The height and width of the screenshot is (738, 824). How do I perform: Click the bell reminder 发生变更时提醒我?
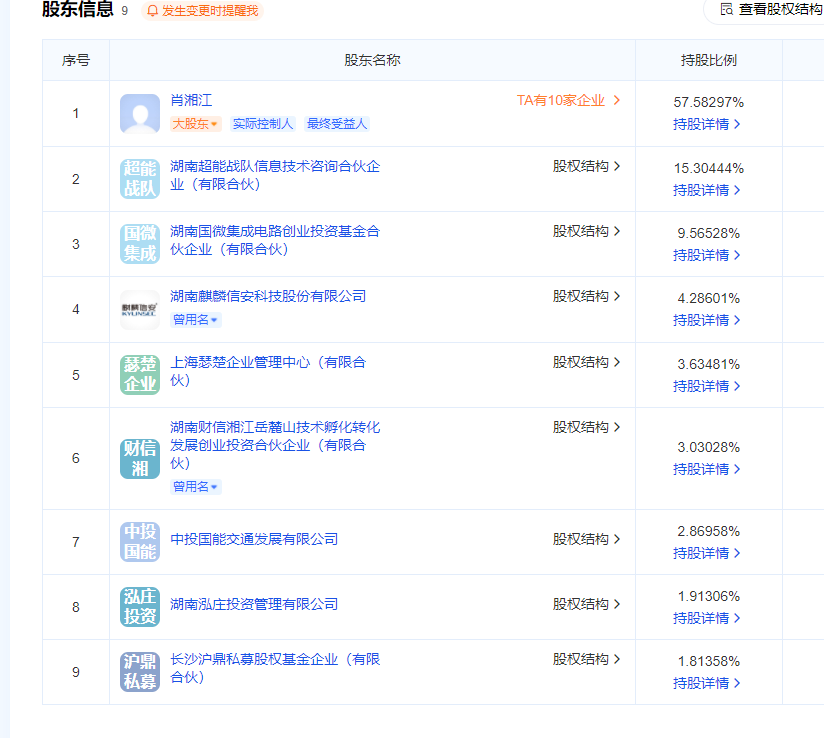[x=202, y=11]
